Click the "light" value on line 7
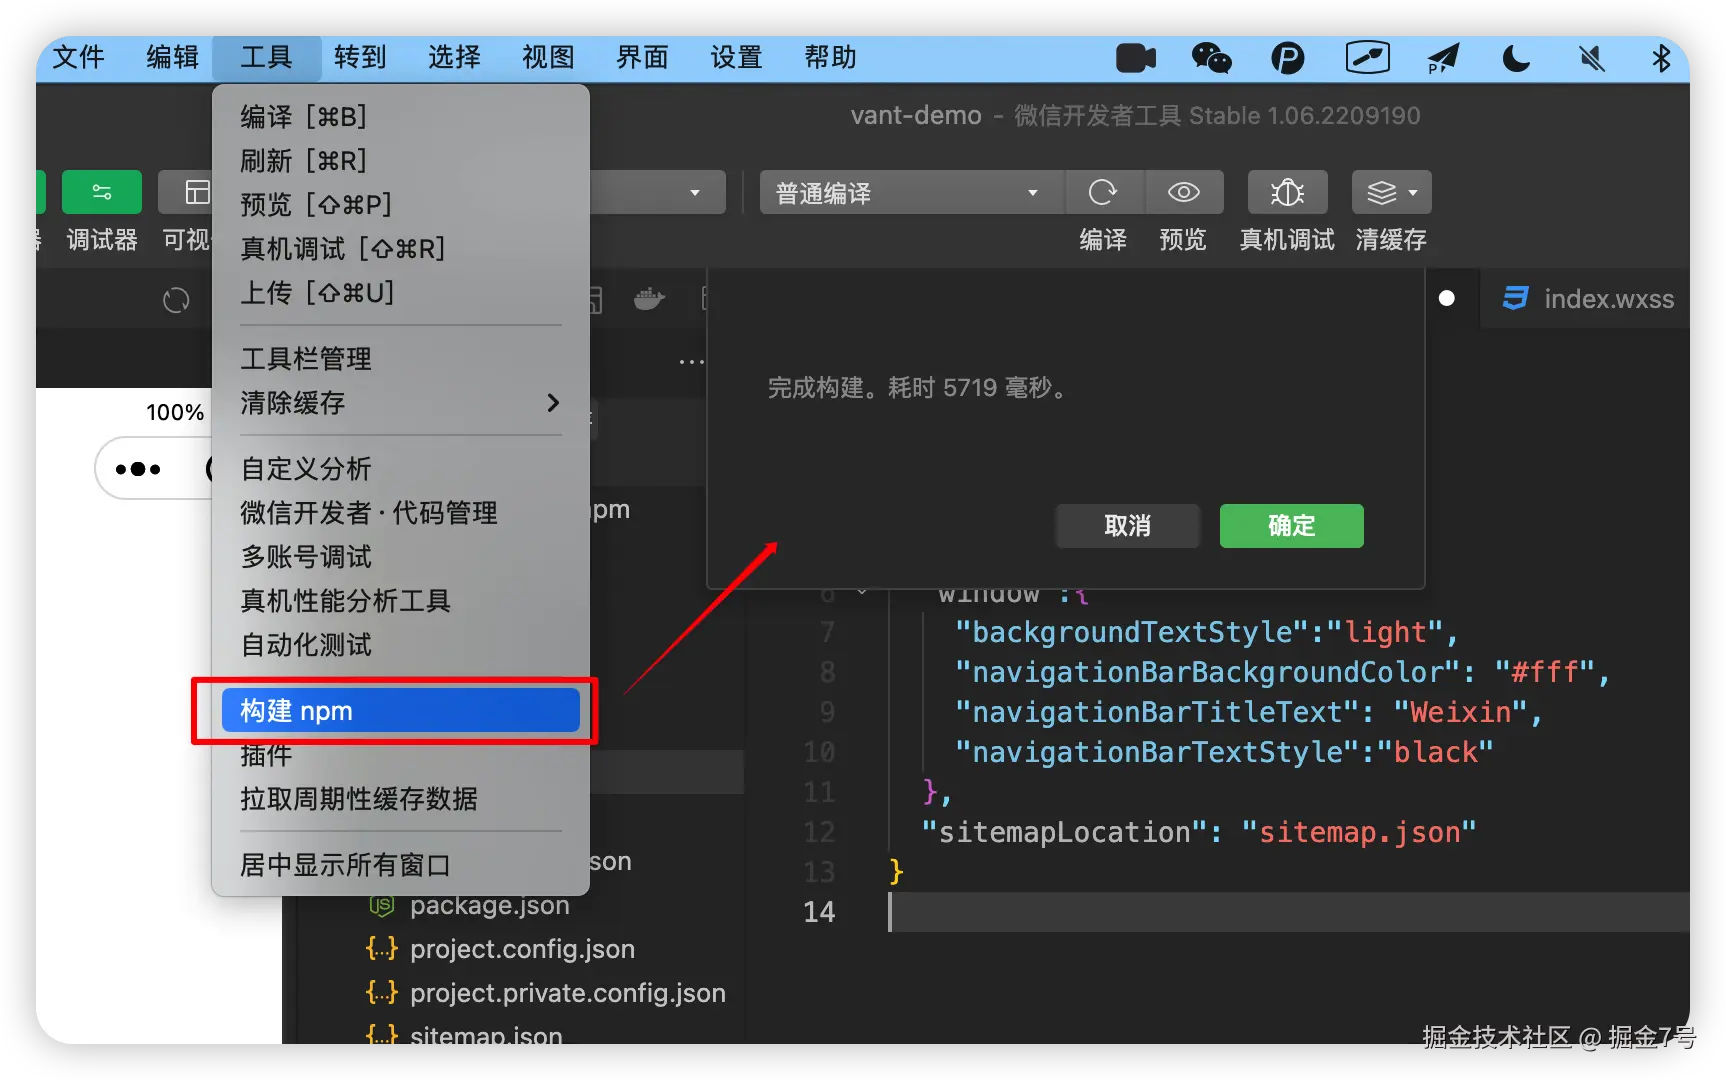 click(1385, 632)
